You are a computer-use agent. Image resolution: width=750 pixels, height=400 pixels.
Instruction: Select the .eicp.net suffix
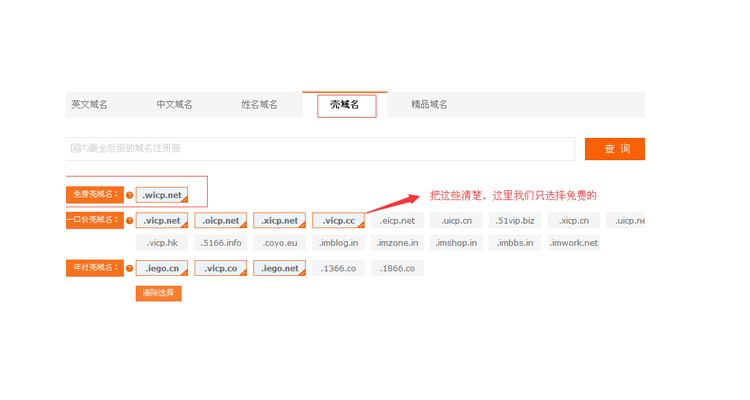397,221
